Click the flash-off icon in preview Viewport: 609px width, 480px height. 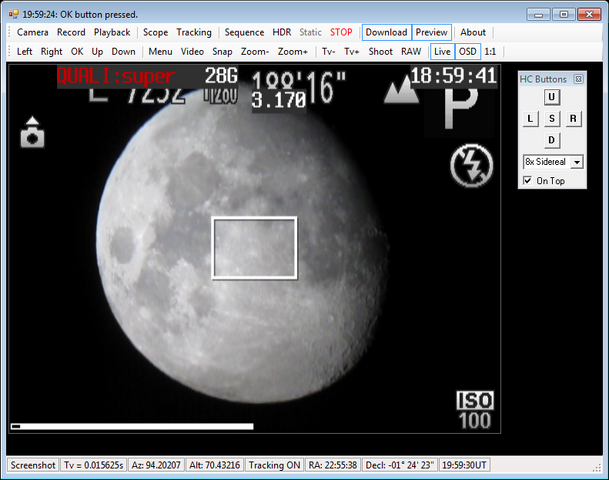tap(472, 165)
